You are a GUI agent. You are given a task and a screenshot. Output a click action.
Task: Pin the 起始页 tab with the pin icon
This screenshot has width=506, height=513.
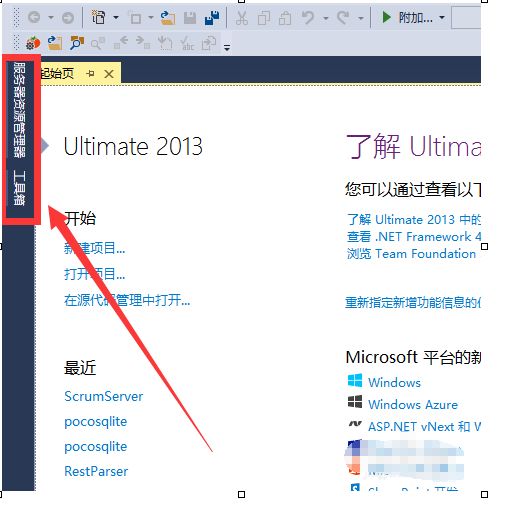coord(90,73)
